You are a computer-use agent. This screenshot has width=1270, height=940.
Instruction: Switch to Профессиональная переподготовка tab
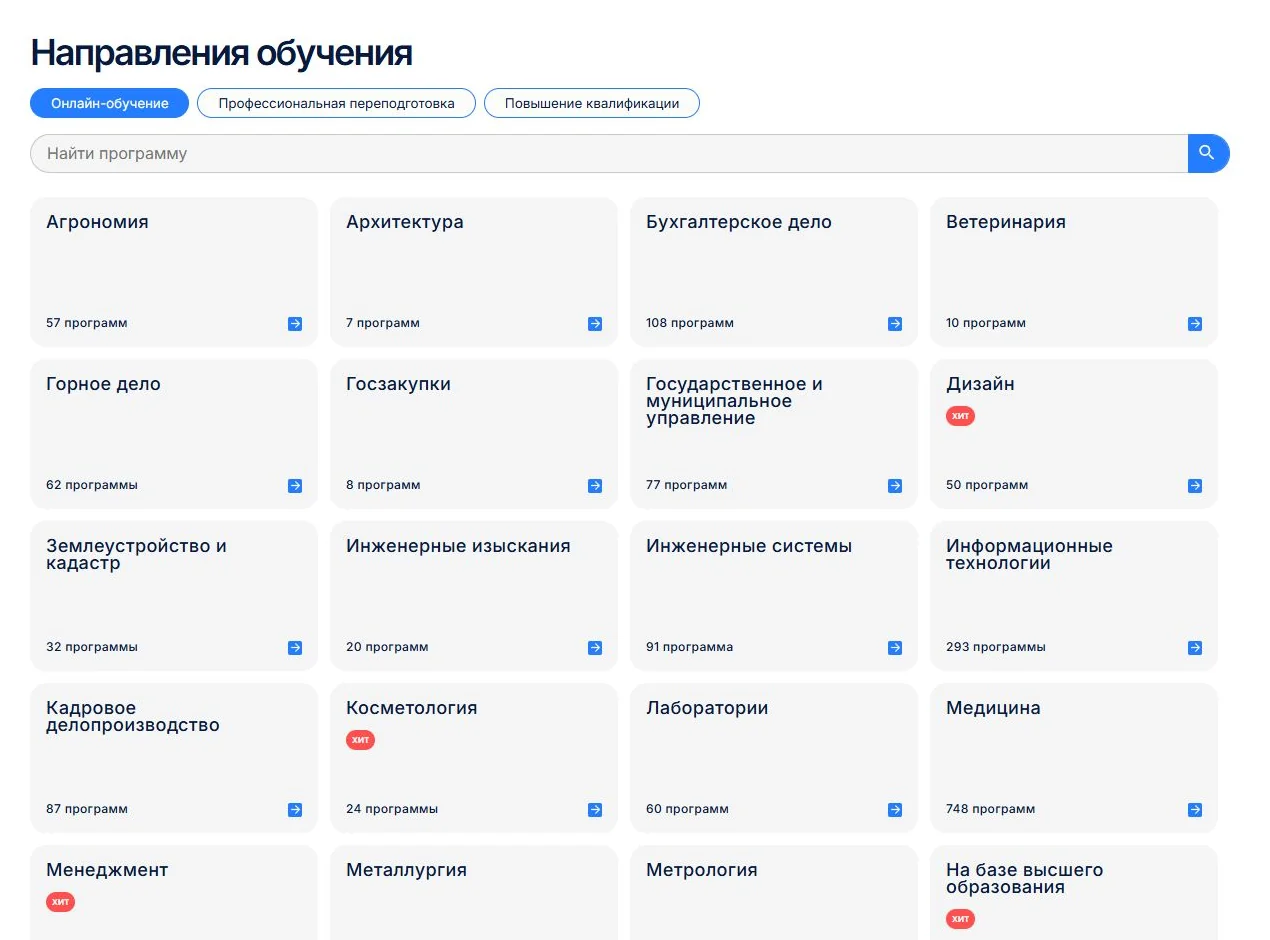pyautogui.click(x=336, y=103)
